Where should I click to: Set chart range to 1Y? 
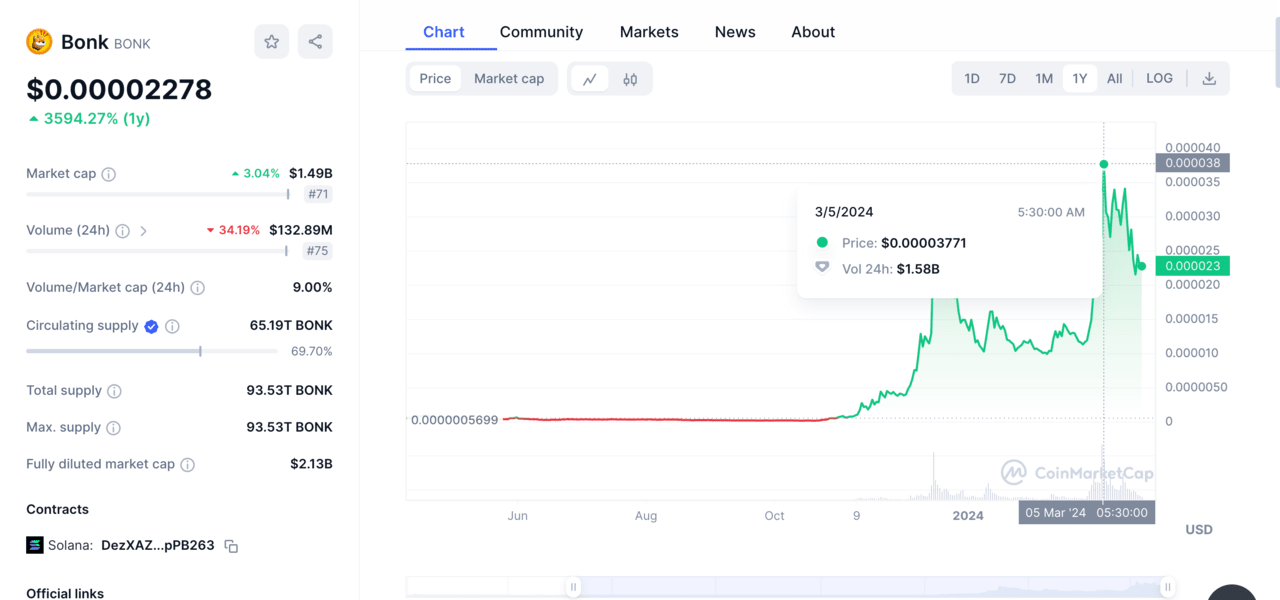1080,79
